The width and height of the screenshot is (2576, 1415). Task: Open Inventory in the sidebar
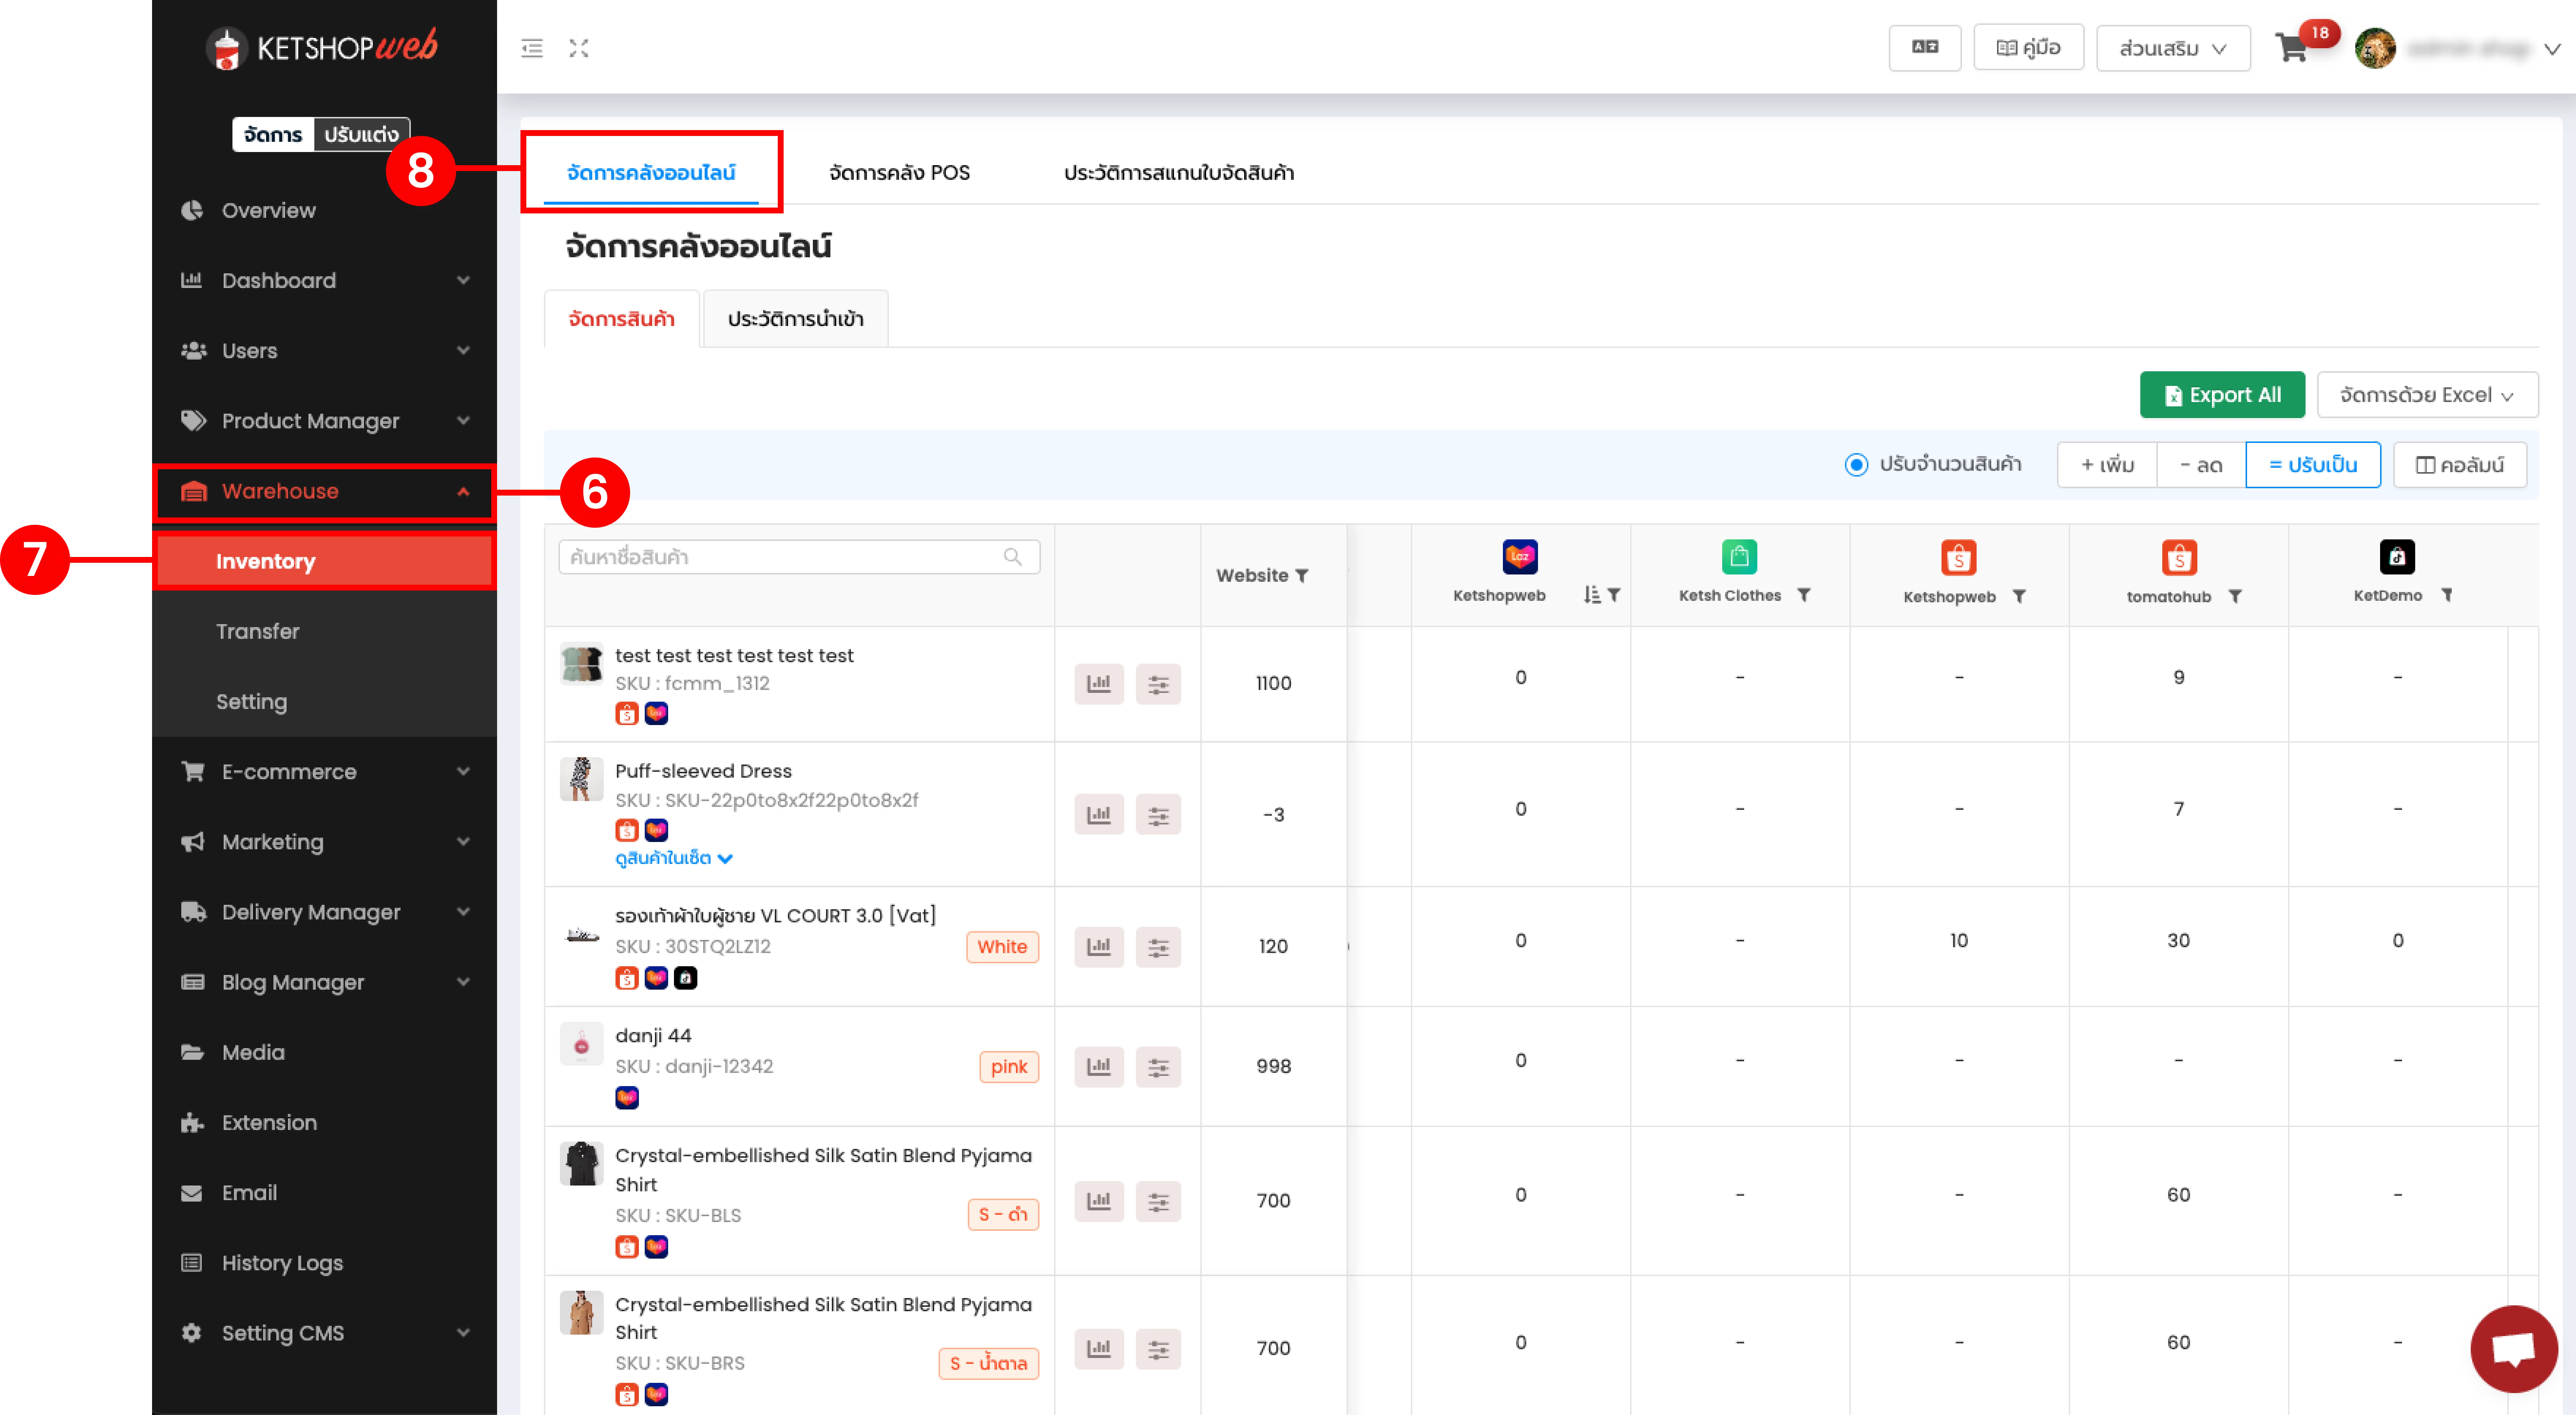[x=324, y=562]
